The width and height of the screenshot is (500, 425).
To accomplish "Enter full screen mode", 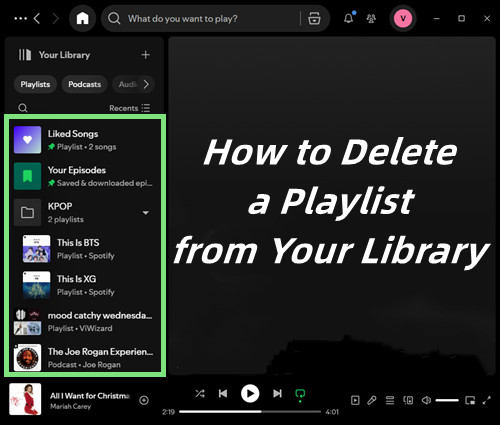I will [487, 400].
